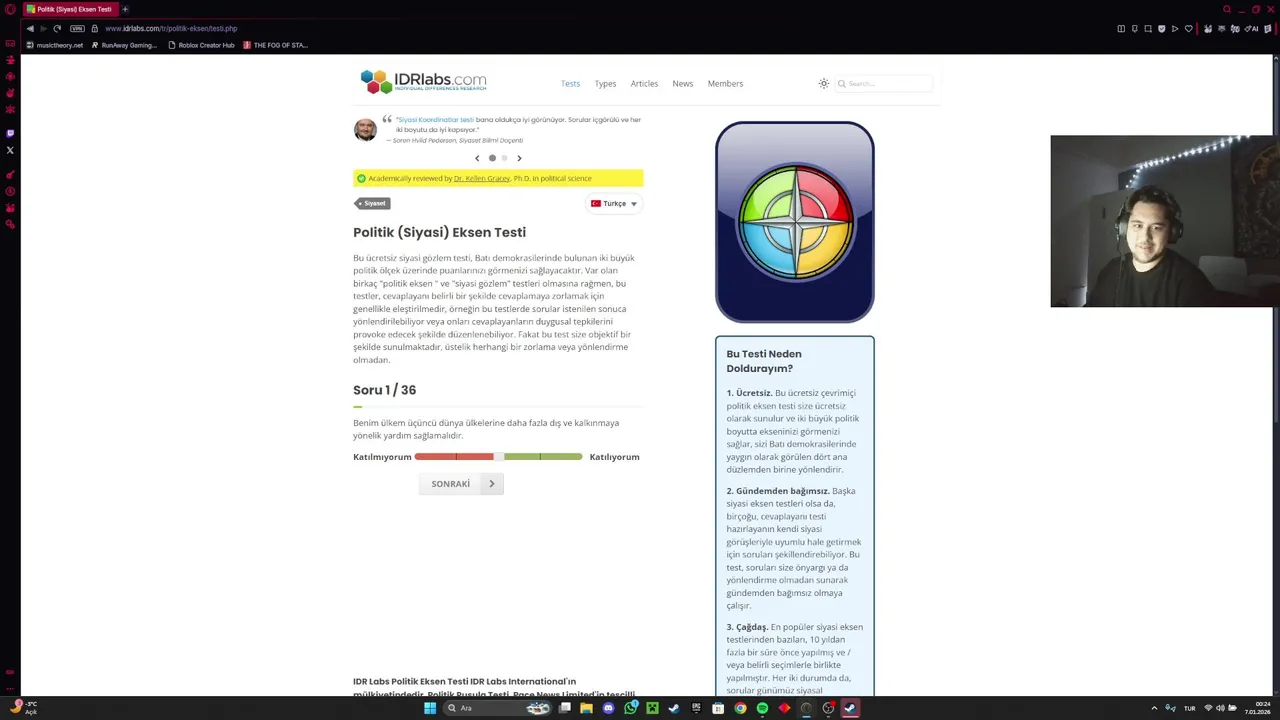Open THE FOG OF STA... bookmark
The width and height of the screenshot is (1280, 720).
click(x=276, y=45)
